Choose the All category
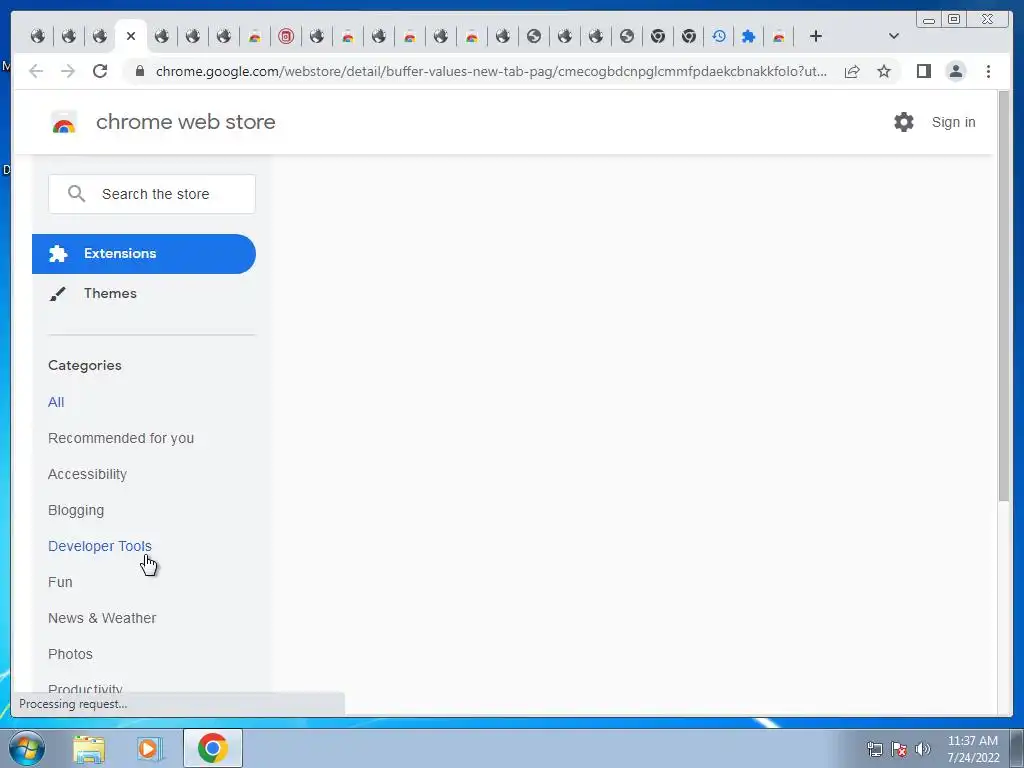 click(56, 402)
